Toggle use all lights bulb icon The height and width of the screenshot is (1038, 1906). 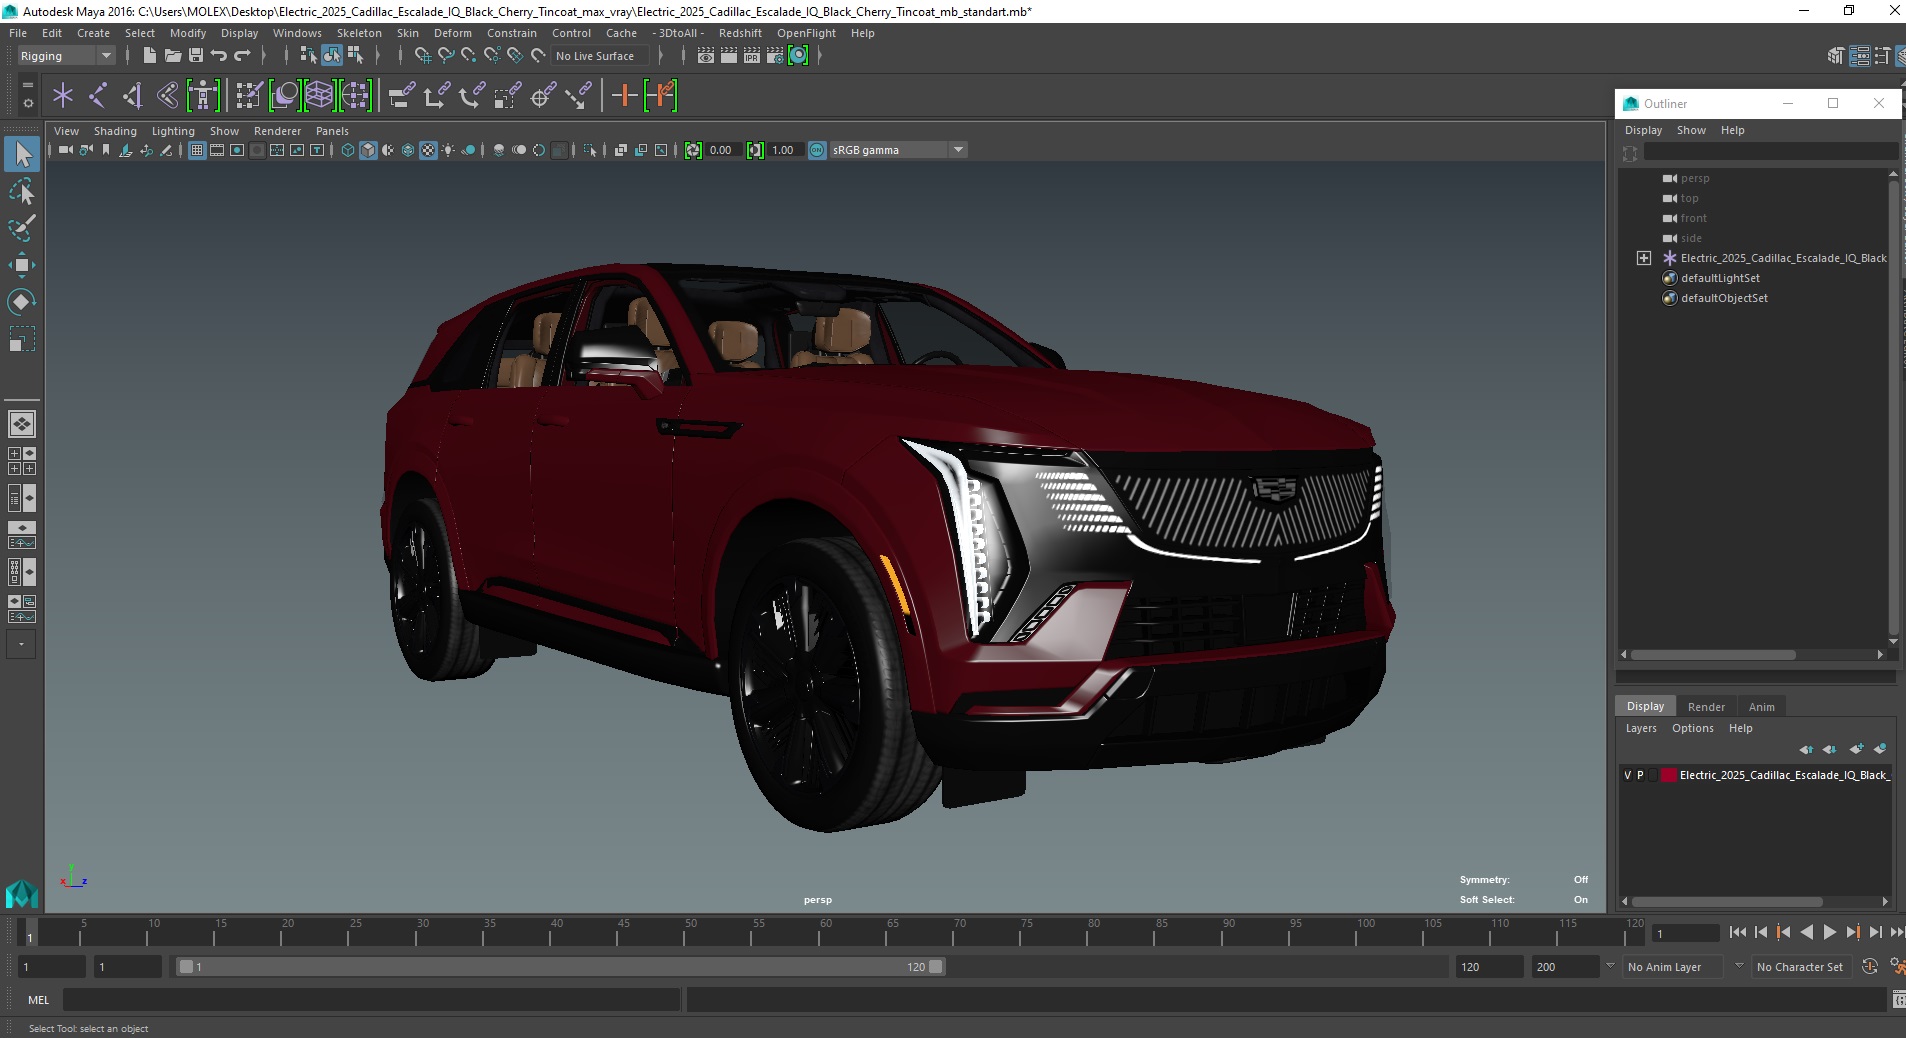pyautogui.click(x=448, y=150)
